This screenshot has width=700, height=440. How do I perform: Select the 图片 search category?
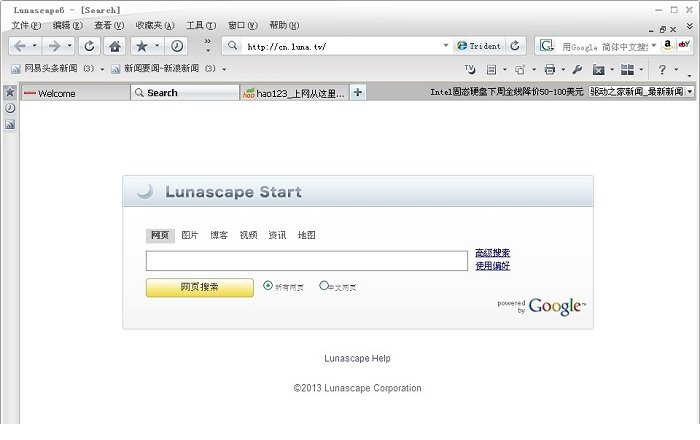pyautogui.click(x=190, y=235)
